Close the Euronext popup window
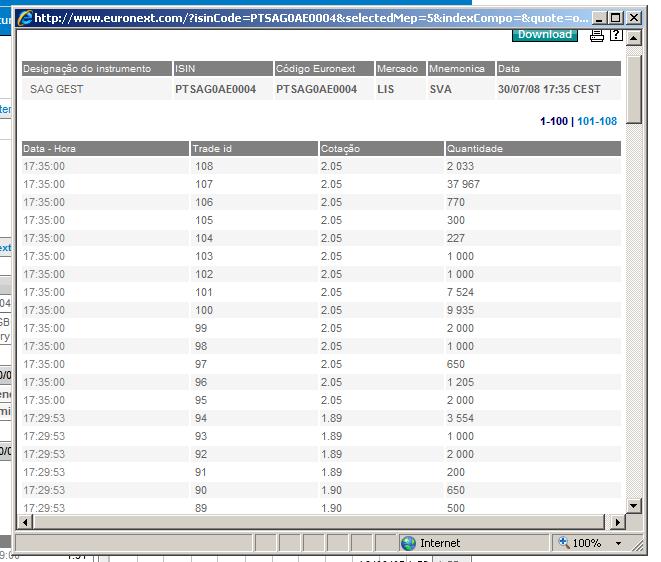 (x=634, y=18)
